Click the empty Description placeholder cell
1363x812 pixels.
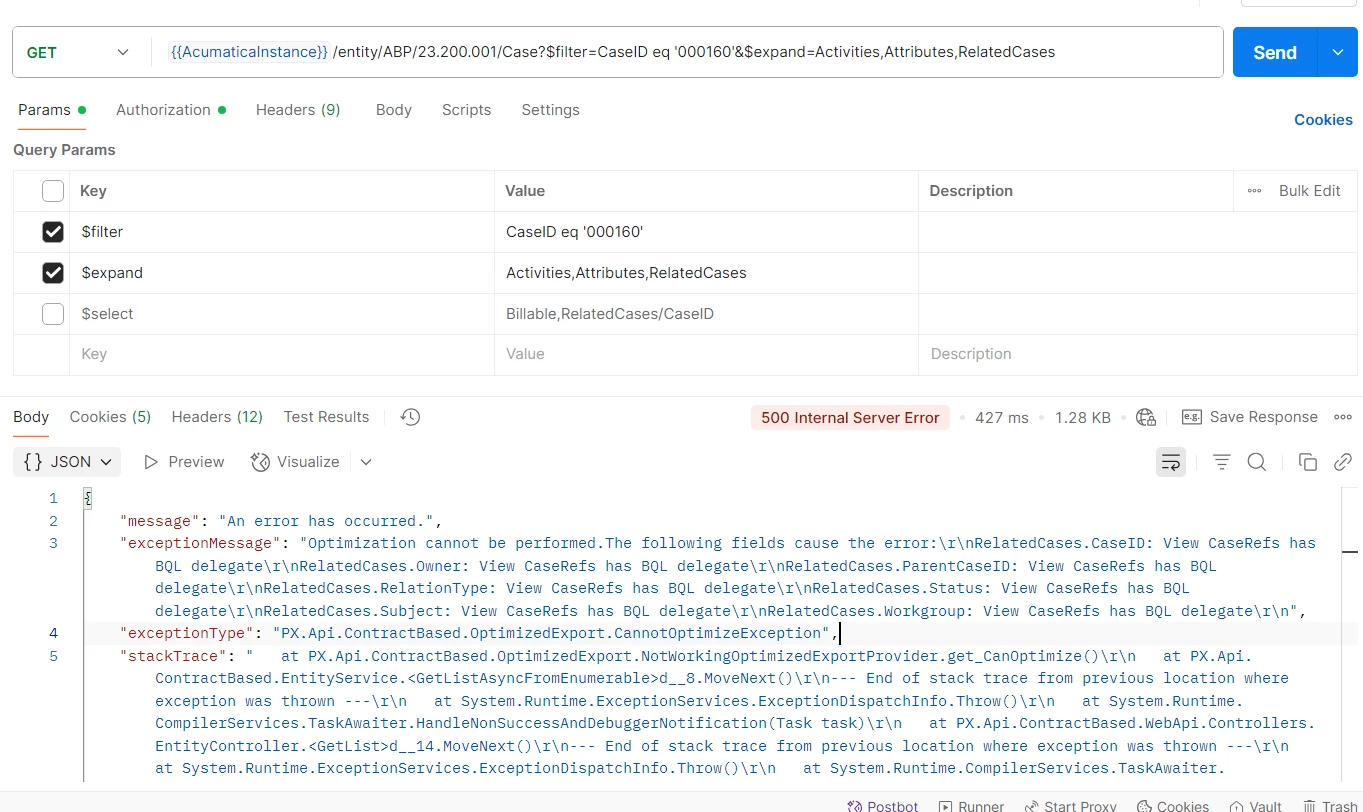pyautogui.click(x=1138, y=354)
